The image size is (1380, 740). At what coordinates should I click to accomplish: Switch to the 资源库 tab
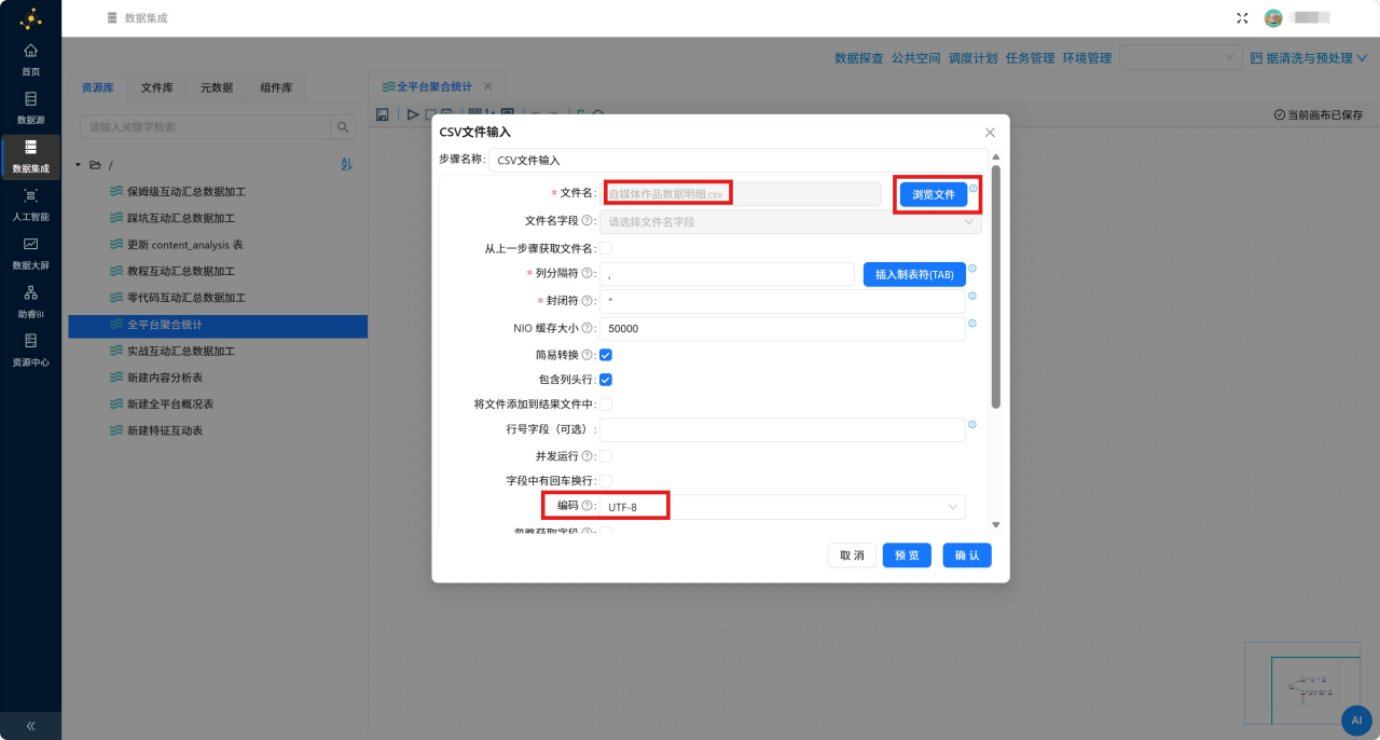tap(98, 88)
